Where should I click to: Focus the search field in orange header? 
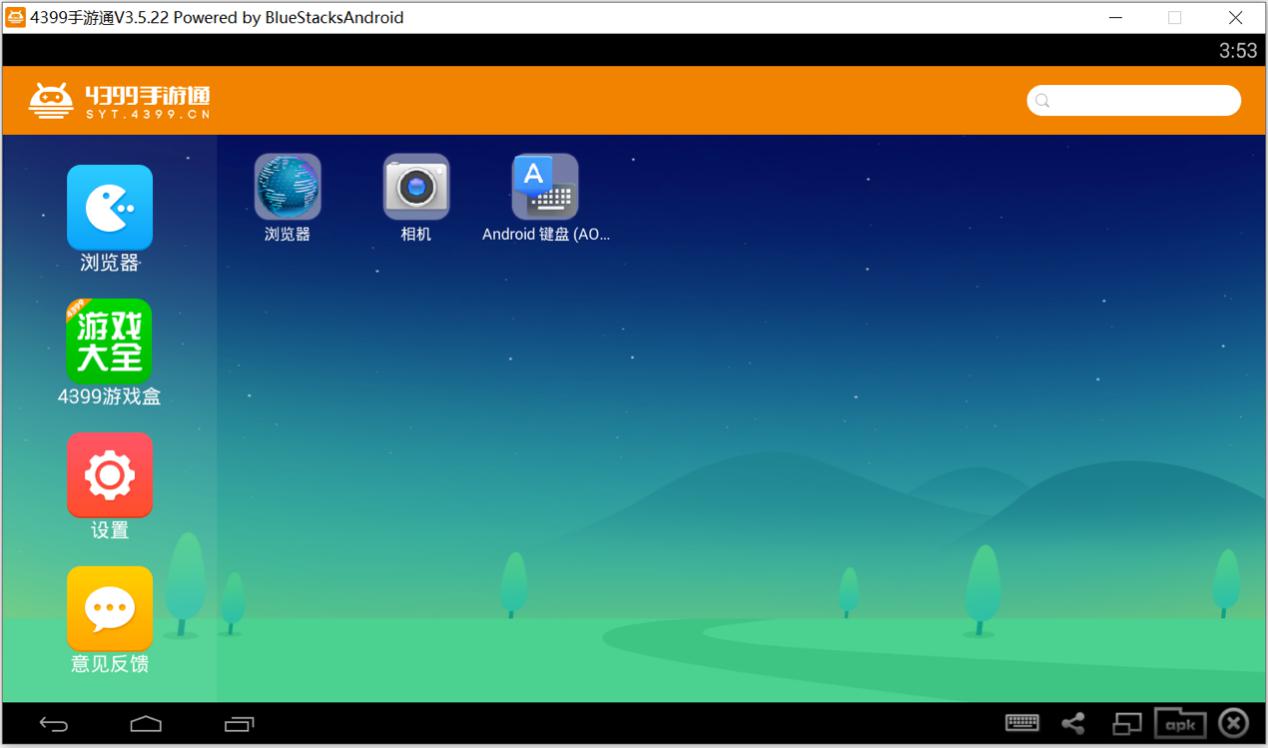click(x=1134, y=100)
